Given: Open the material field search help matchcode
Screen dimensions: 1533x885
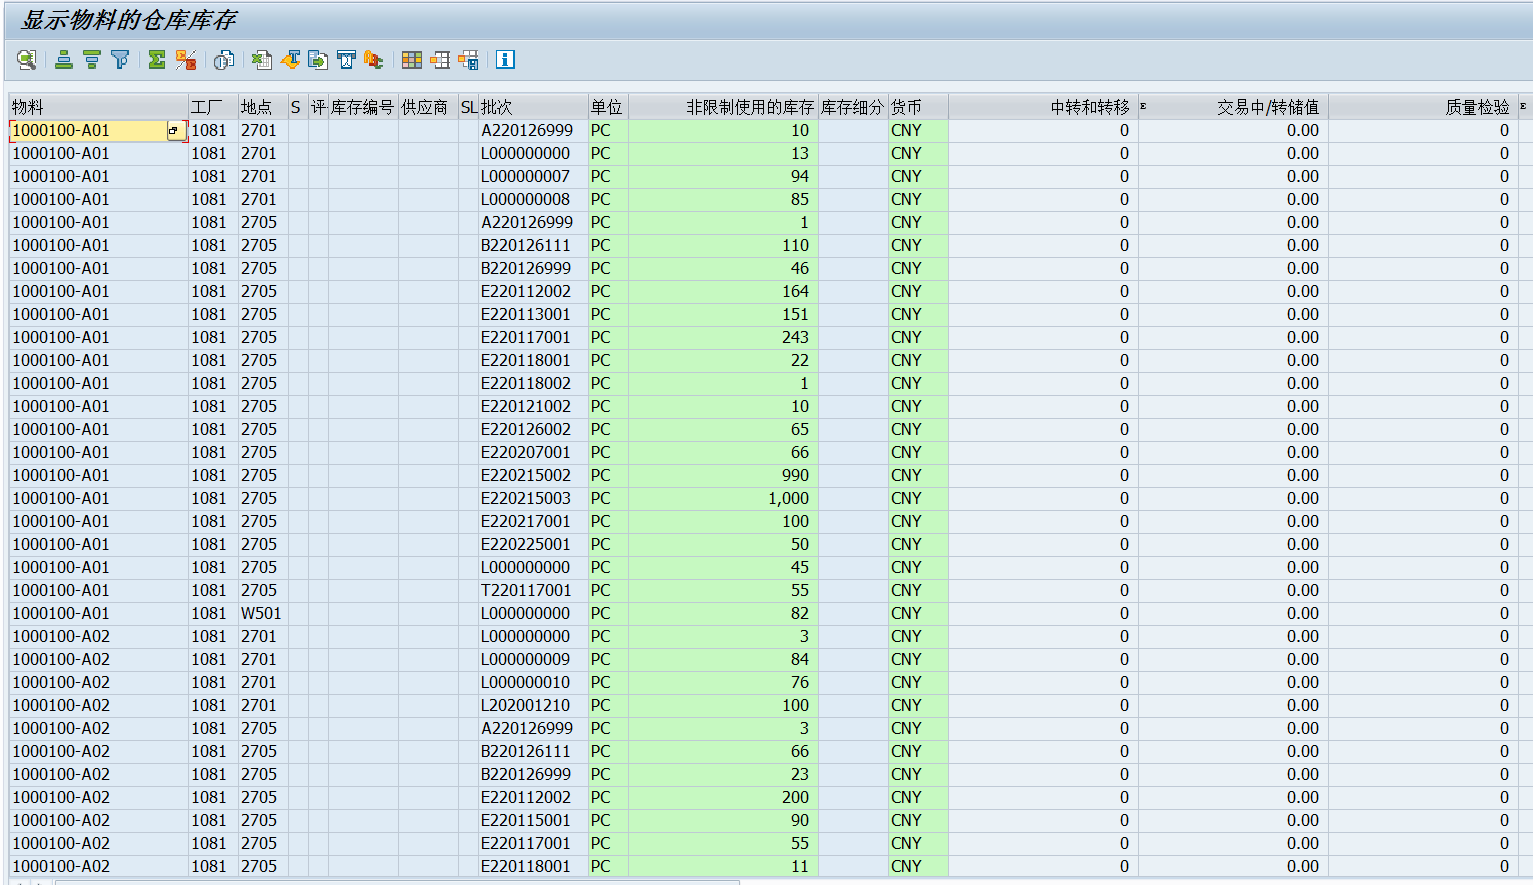Looking at the screenshot, I should point(174,130).
